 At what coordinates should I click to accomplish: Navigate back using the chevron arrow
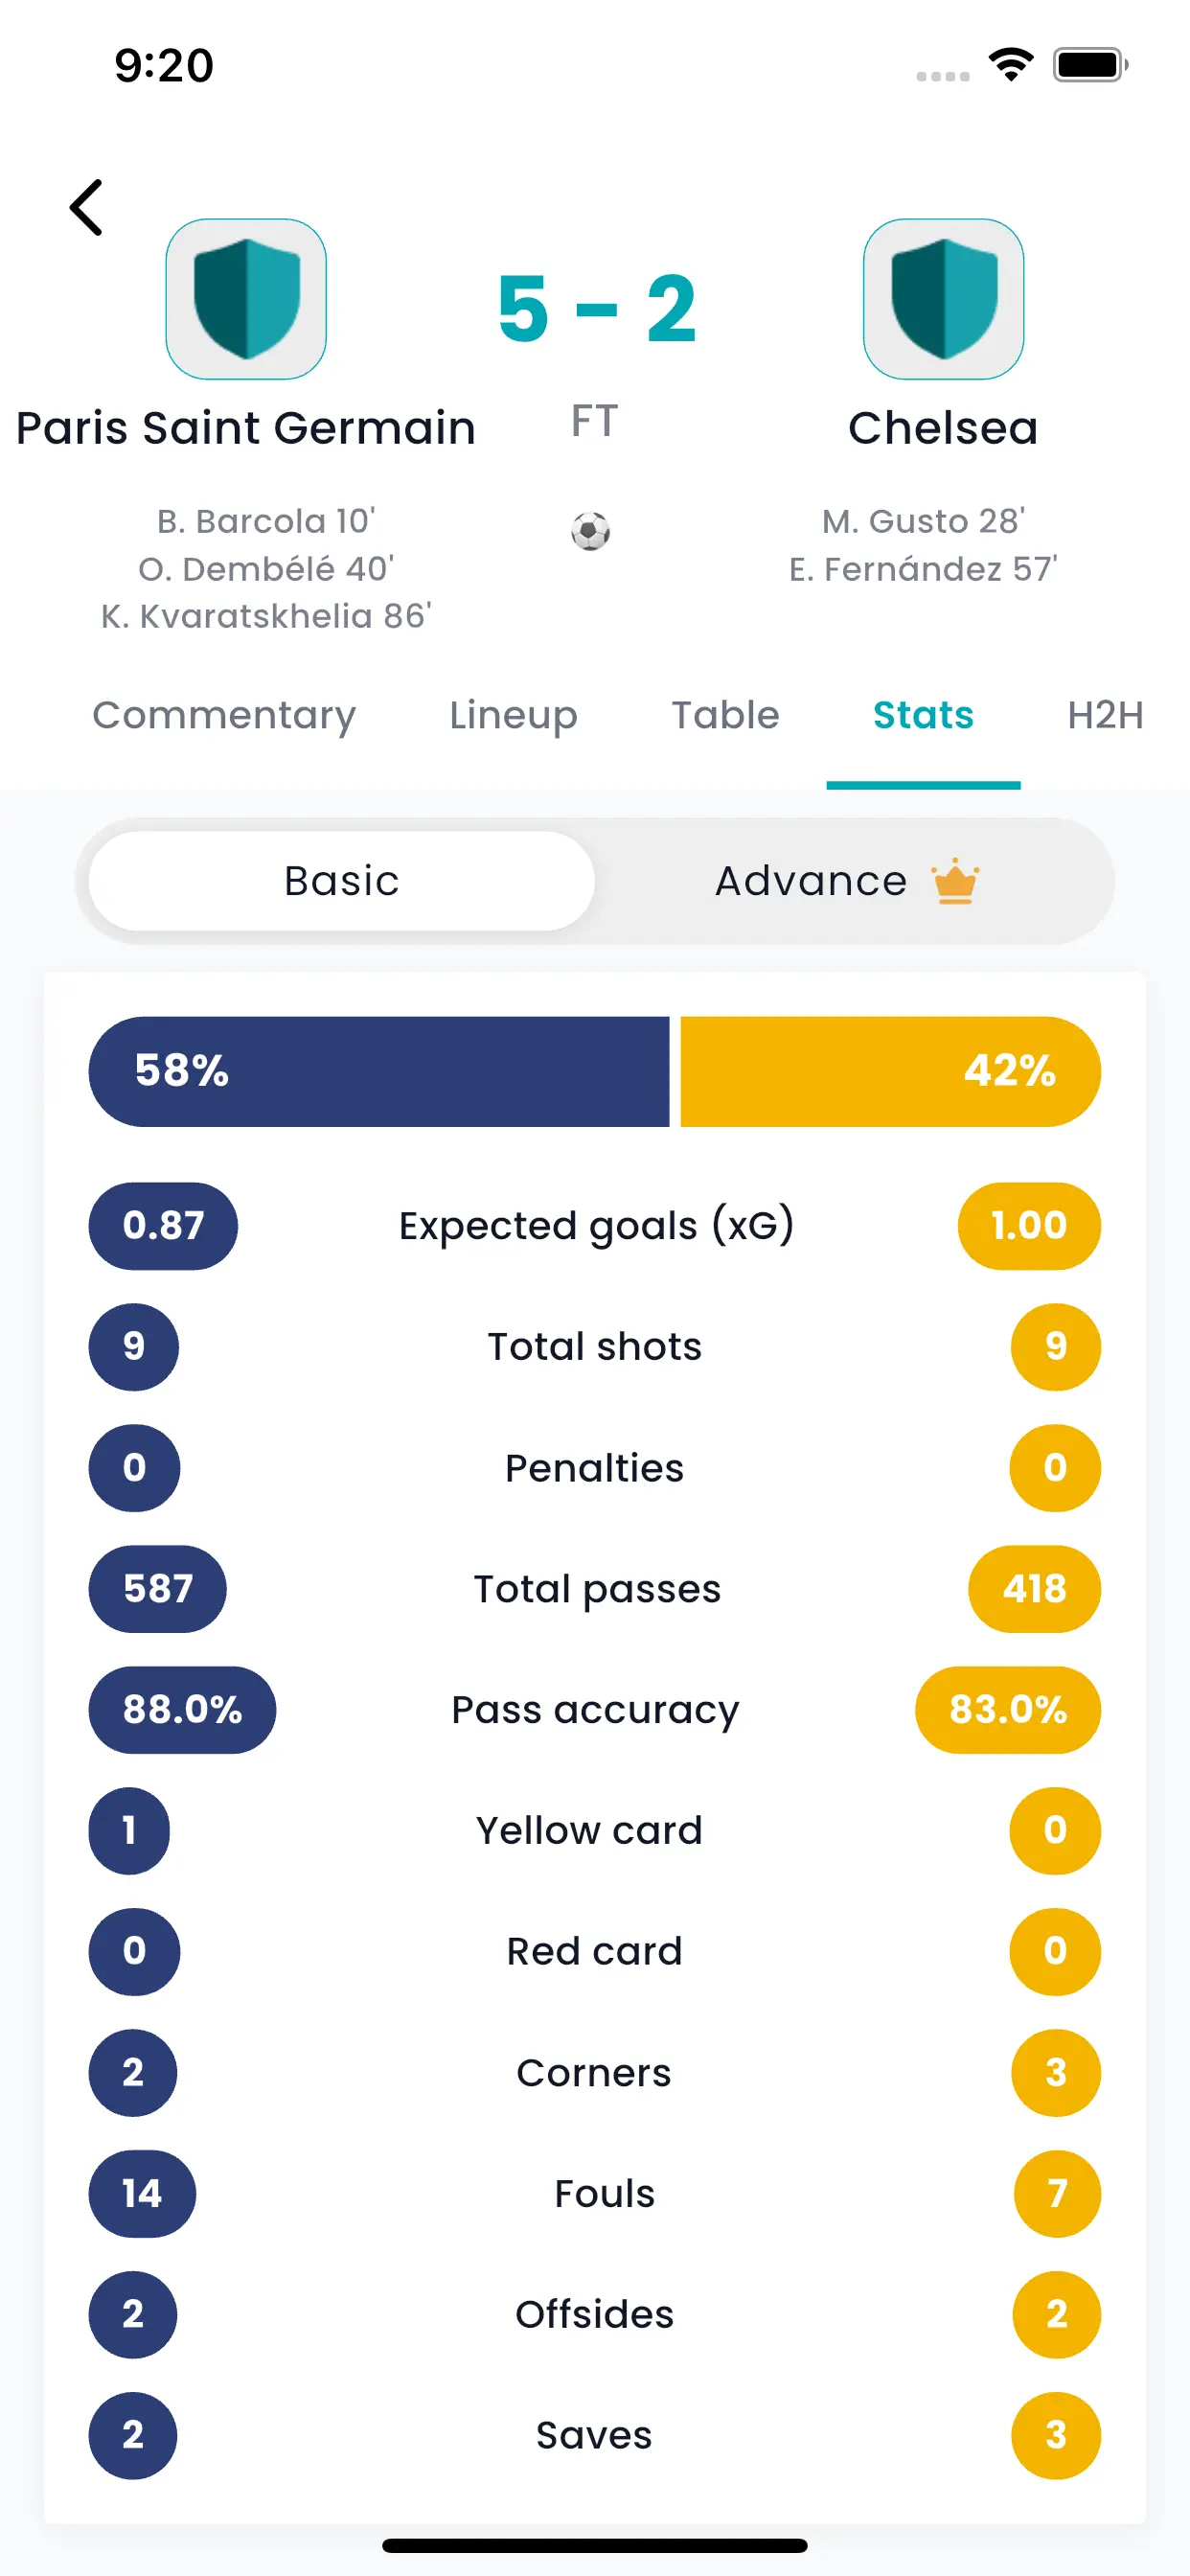[x=86, y=207]
